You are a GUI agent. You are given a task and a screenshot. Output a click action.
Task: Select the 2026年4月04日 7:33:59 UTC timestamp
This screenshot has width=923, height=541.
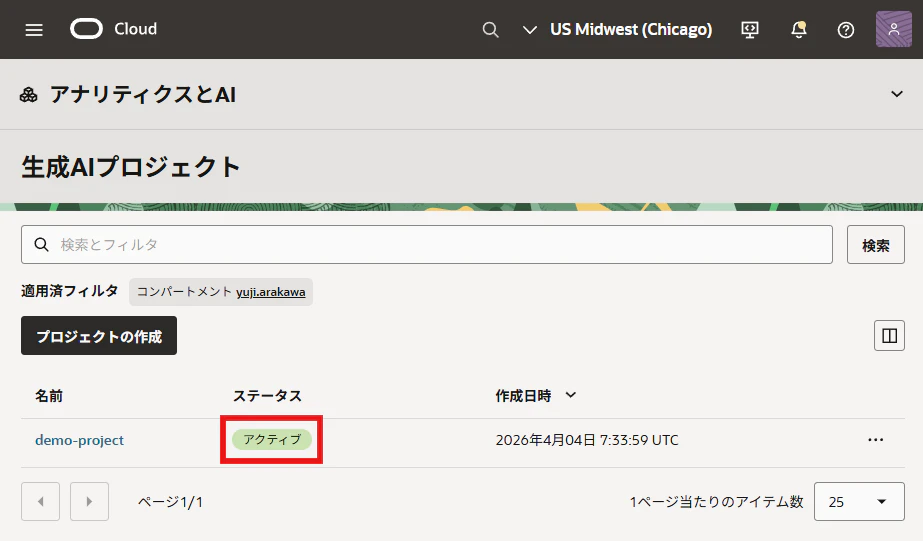click(587, 440)
